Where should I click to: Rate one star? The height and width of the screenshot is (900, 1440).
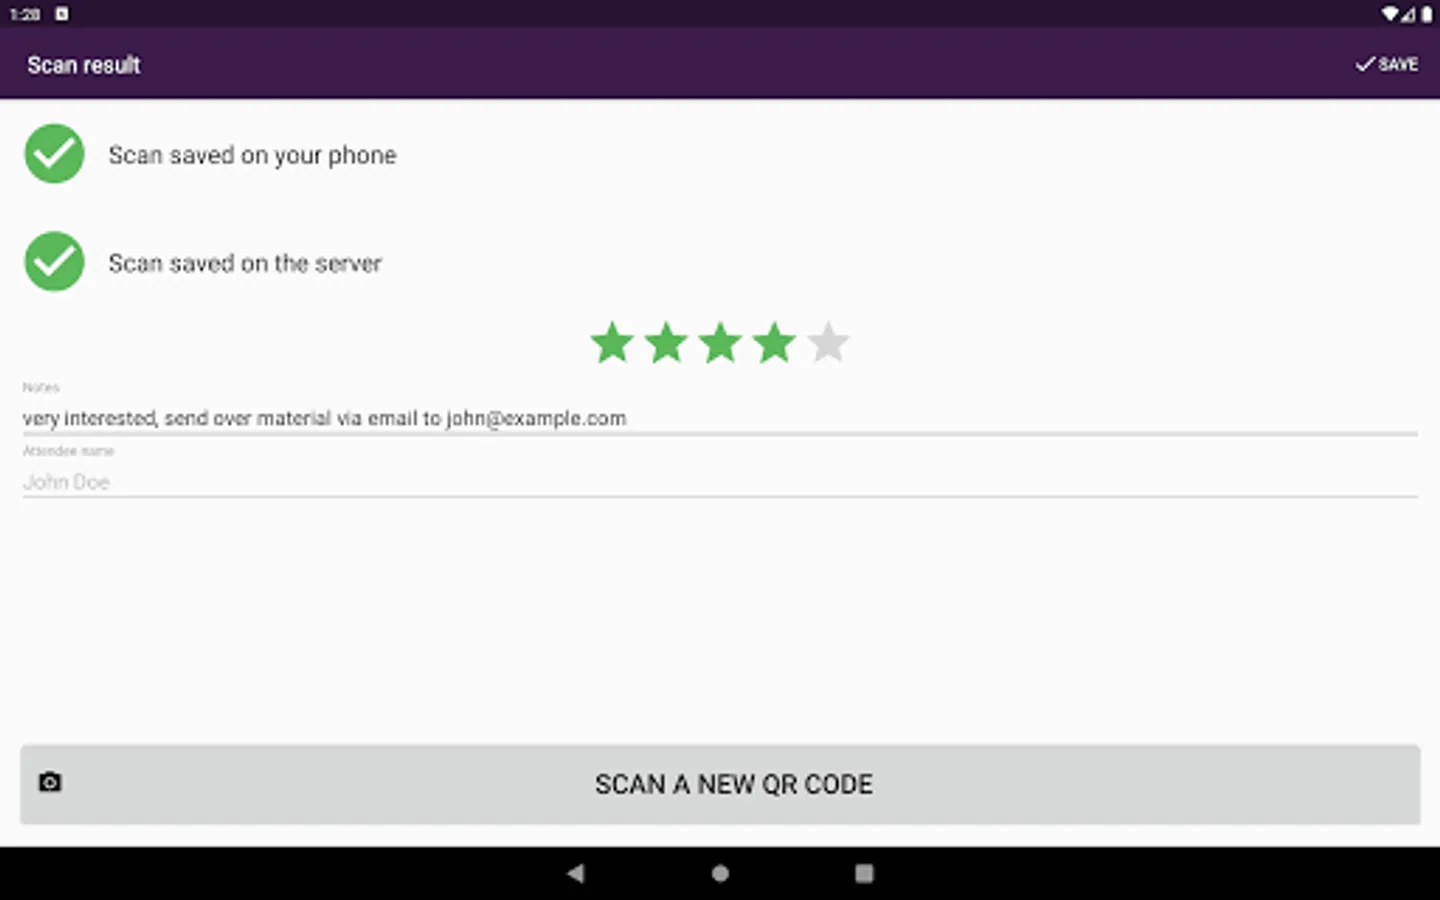612,343
